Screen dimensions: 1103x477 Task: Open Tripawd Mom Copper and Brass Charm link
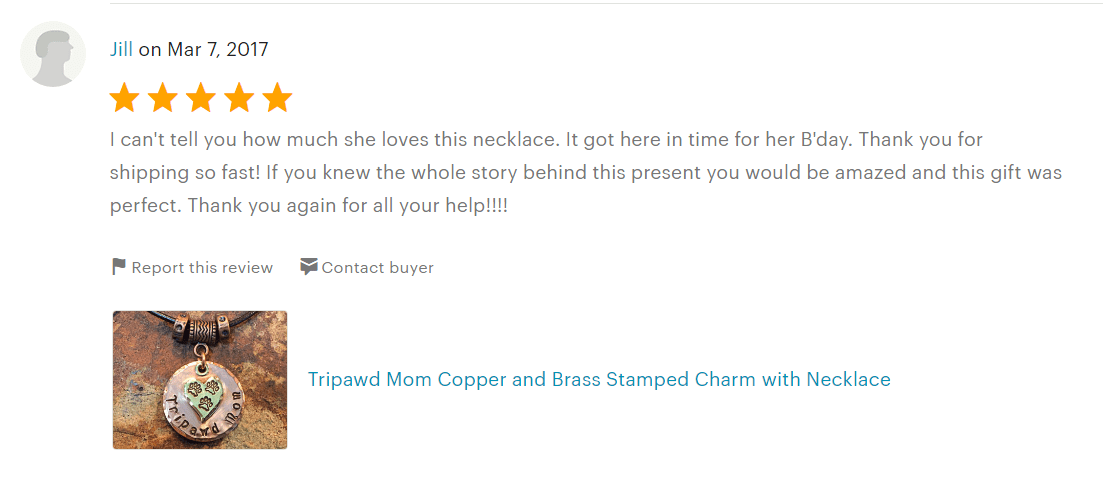599,380
